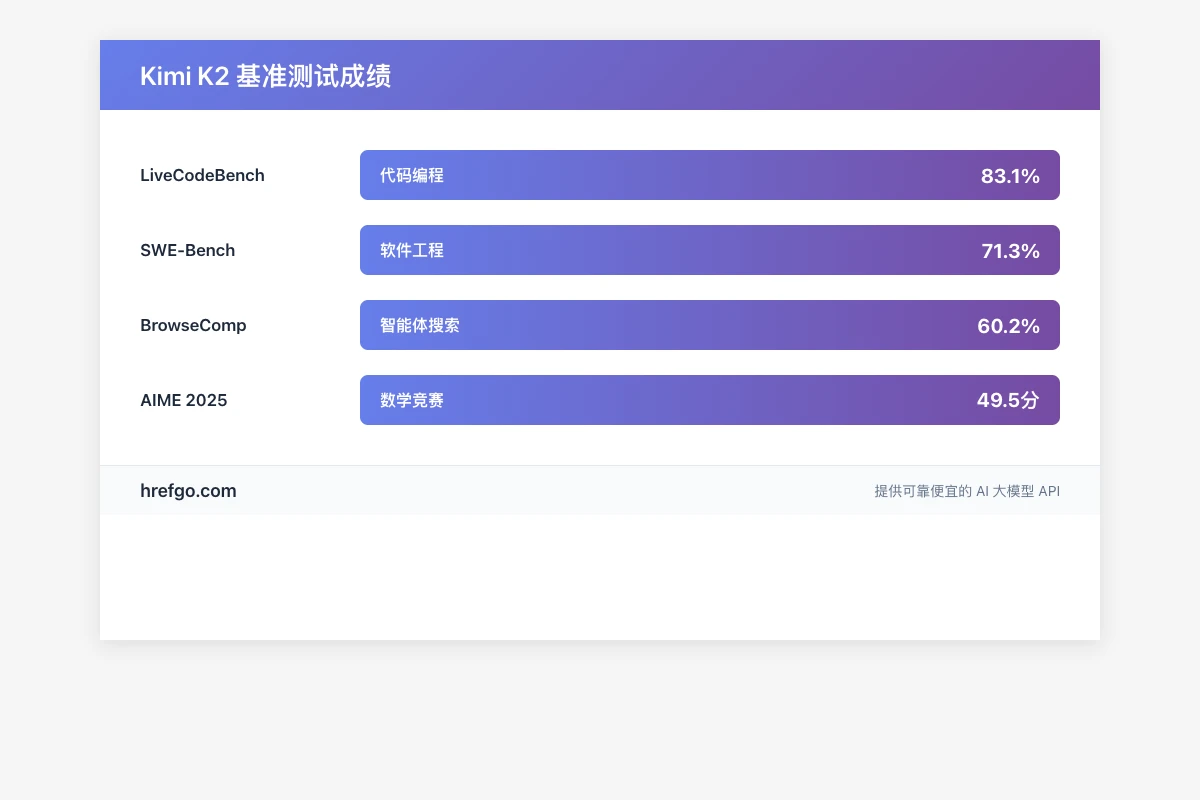The height and width of the screenshot is (800, 1200).
Task: Click the 数学竞赛 progress bar
Action: pyautogui.click(x=710, y=400)
